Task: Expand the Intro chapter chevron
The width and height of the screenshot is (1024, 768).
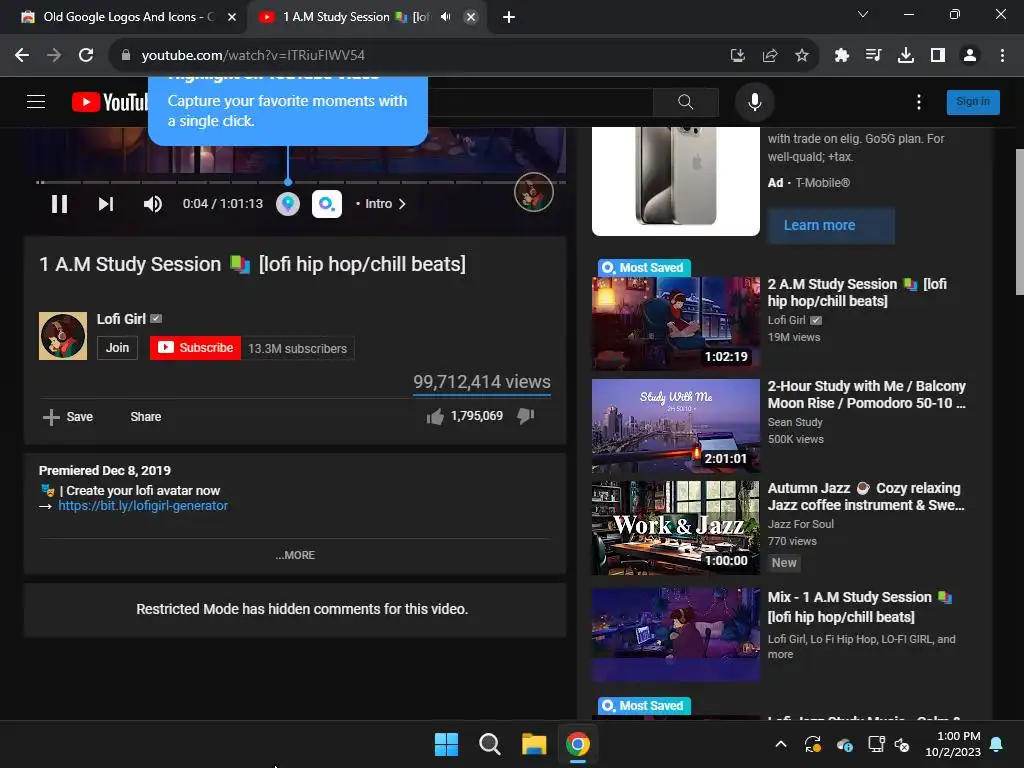Action: [x=402, y=204]
